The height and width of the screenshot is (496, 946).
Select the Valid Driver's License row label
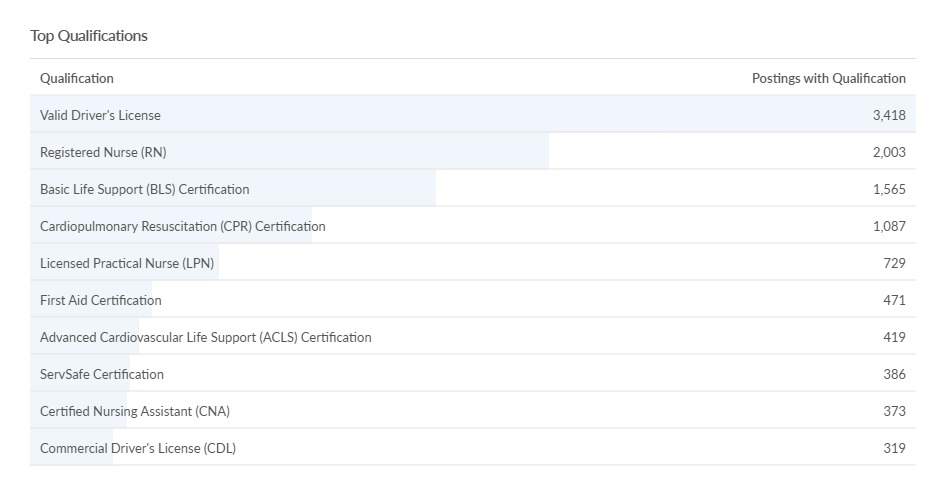click(100, 115)
